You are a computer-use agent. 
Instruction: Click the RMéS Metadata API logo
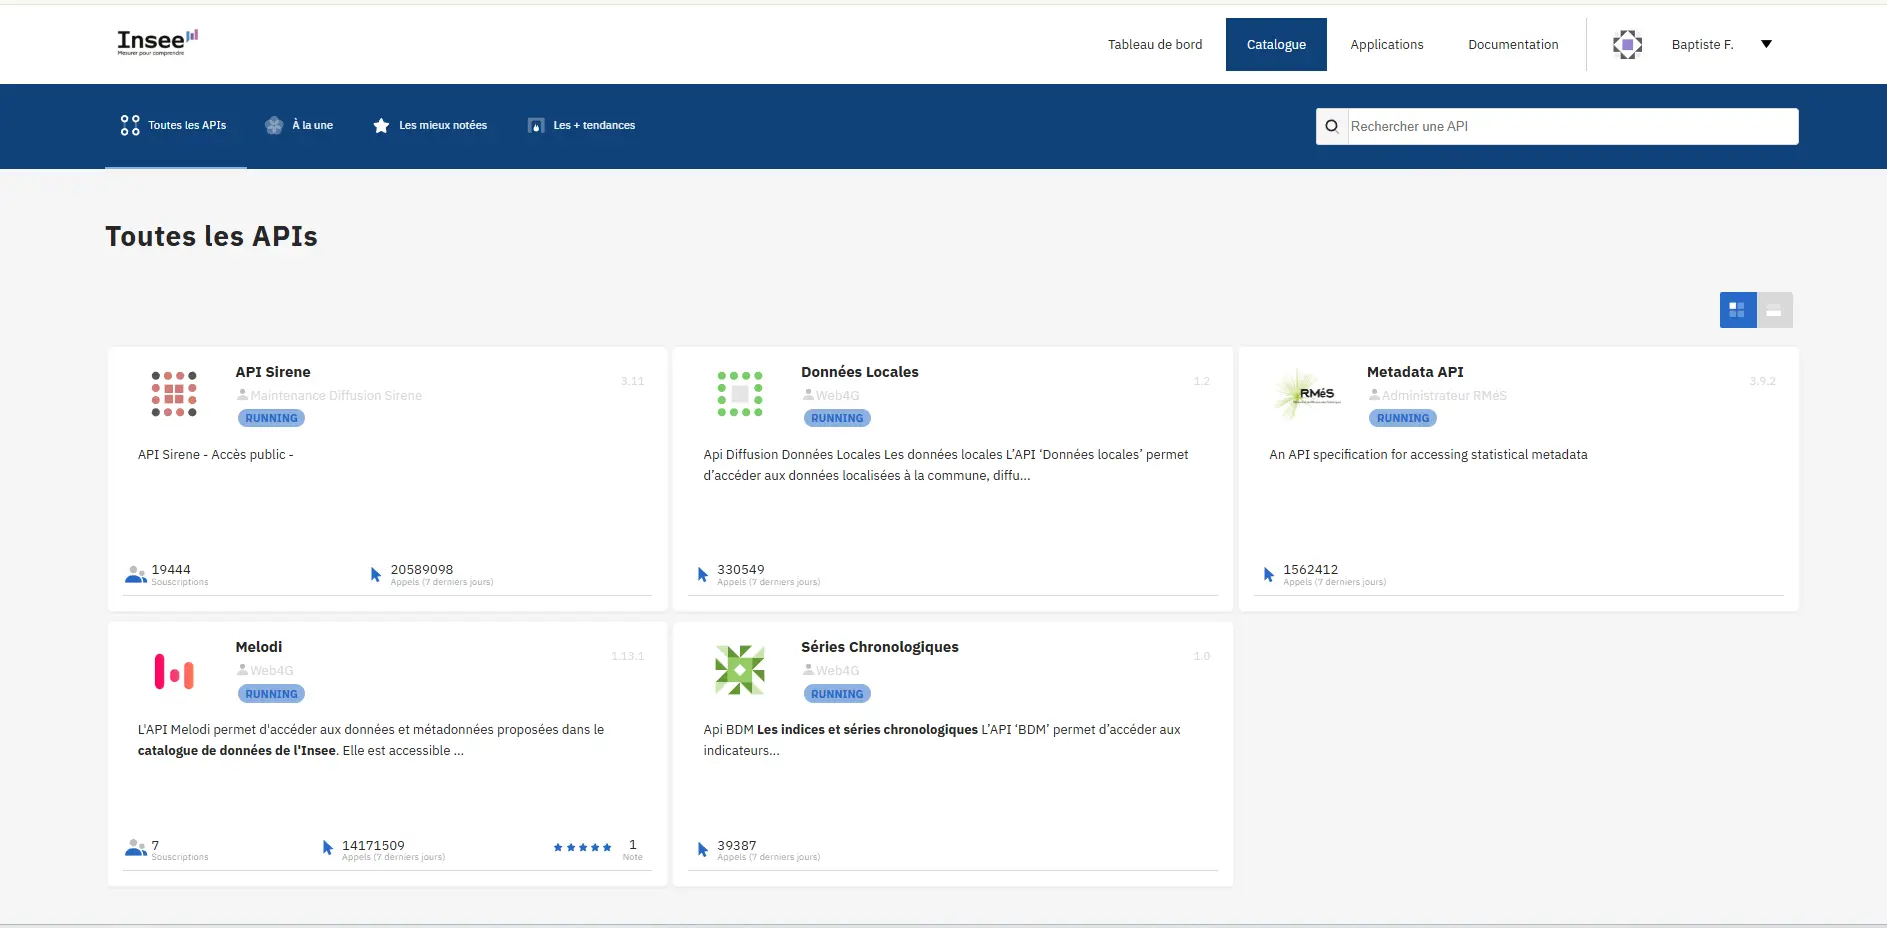pos(1308,393)
